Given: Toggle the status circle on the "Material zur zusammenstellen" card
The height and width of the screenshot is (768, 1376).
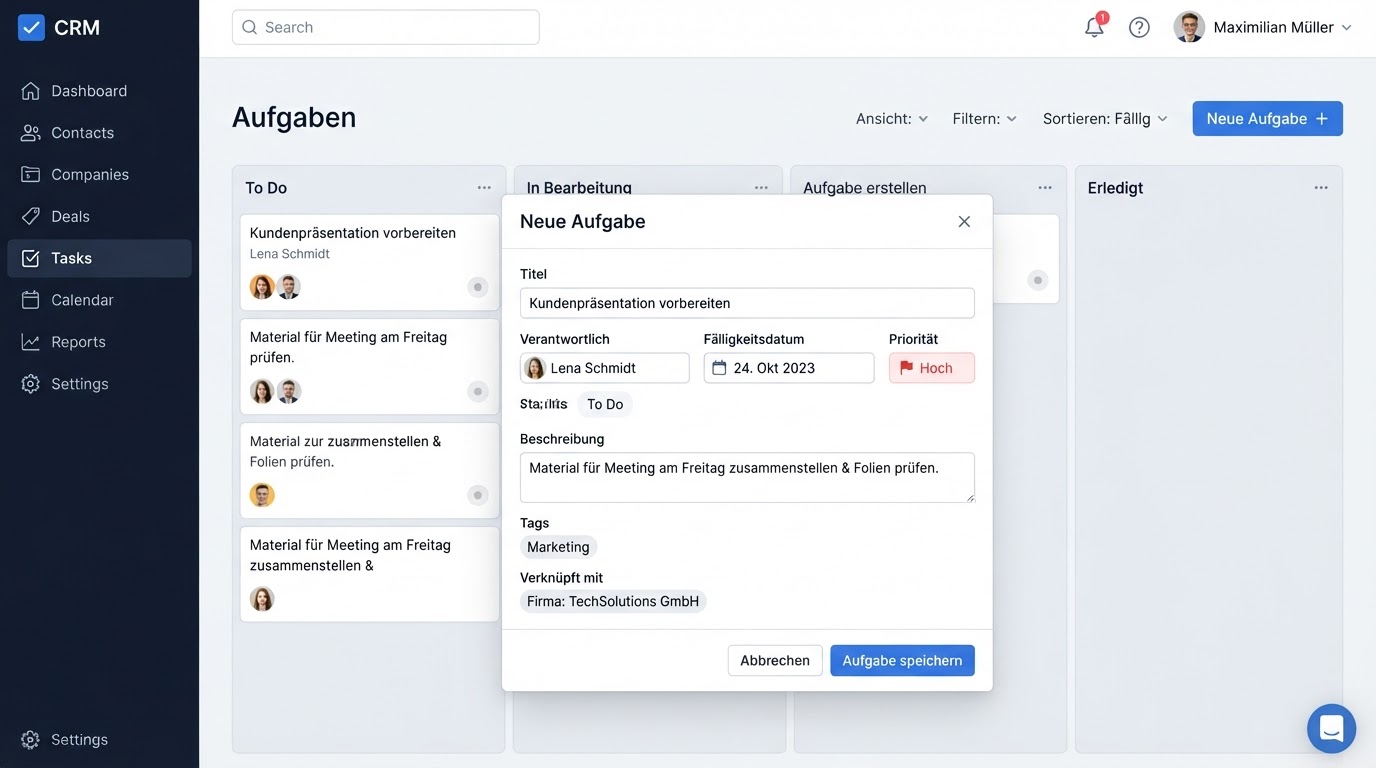Looking at the screenshot, I should [478, 495].
